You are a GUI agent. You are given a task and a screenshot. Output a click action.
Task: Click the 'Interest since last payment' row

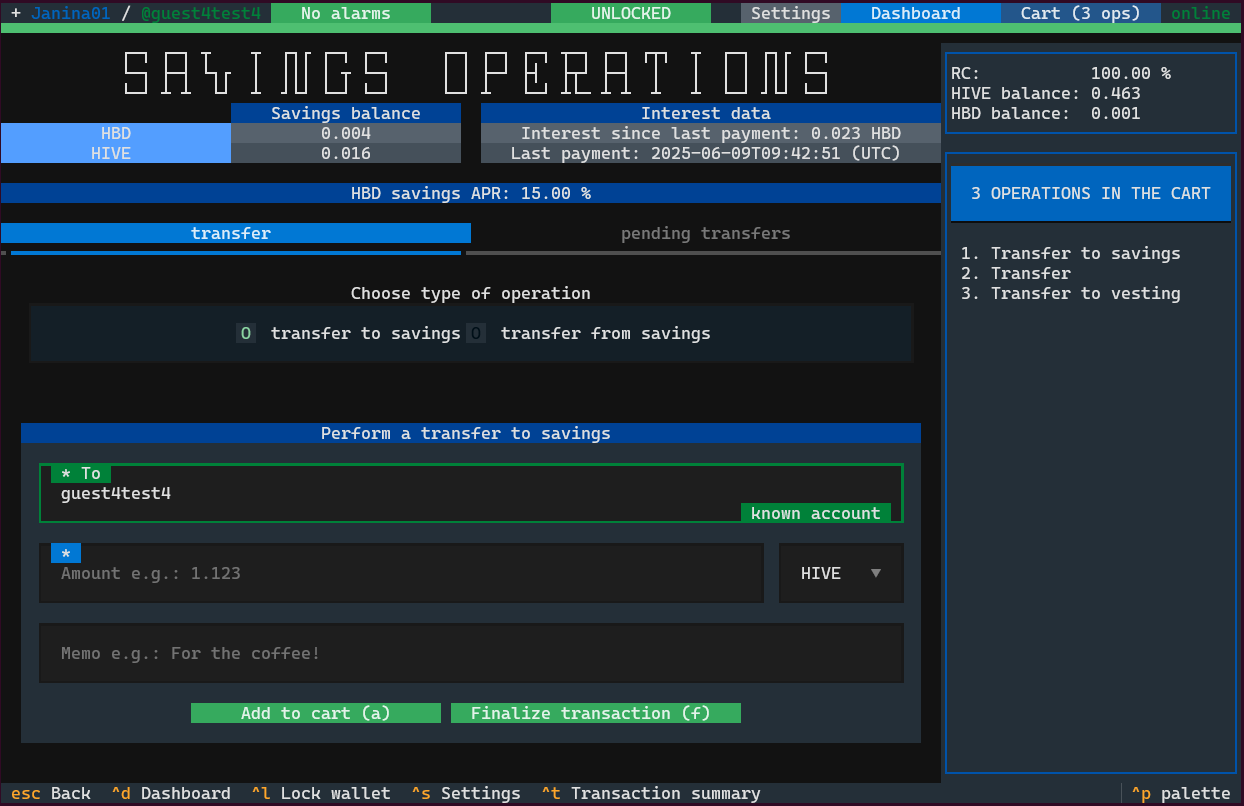click(x=711, y=133)
